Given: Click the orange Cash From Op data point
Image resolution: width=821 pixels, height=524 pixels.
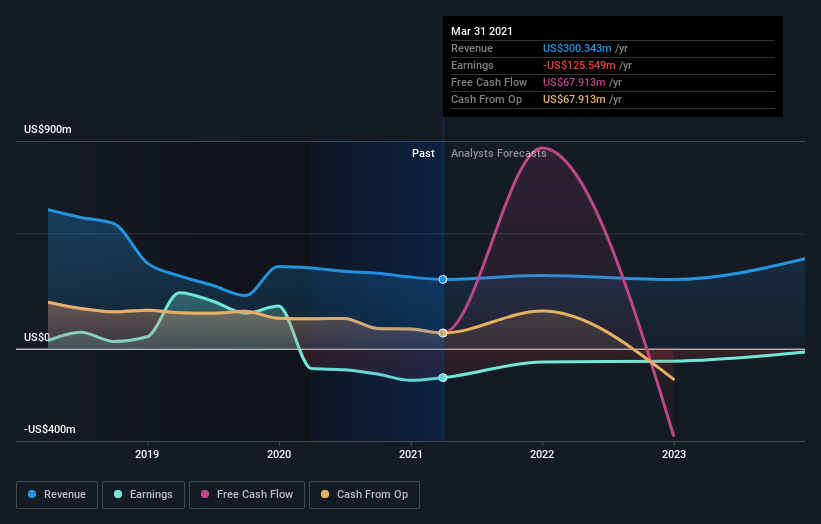Looking at the screenshot, I should [x=443, y=333].
